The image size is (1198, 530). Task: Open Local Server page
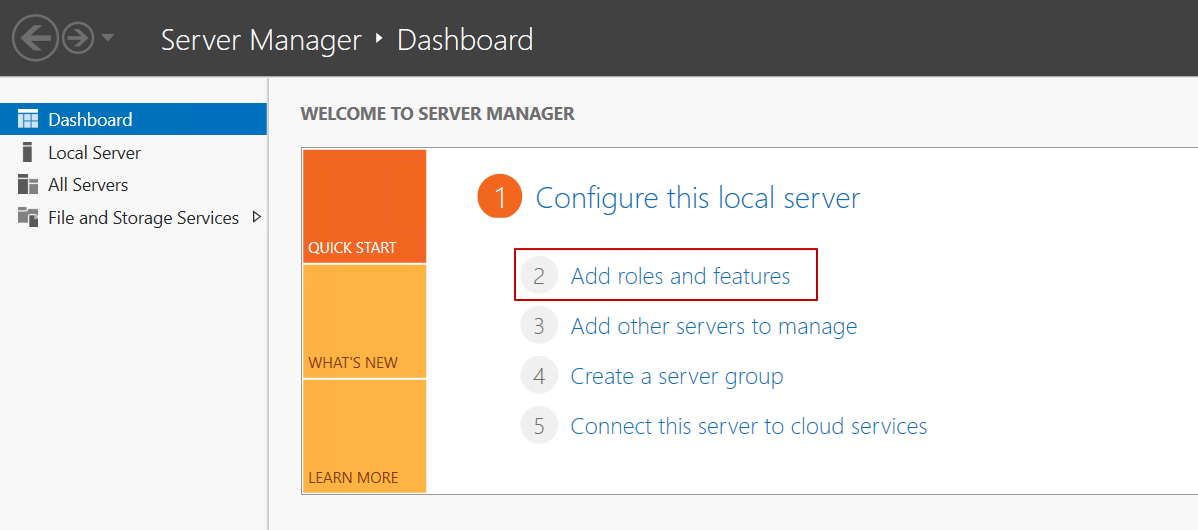click(94, 153)
